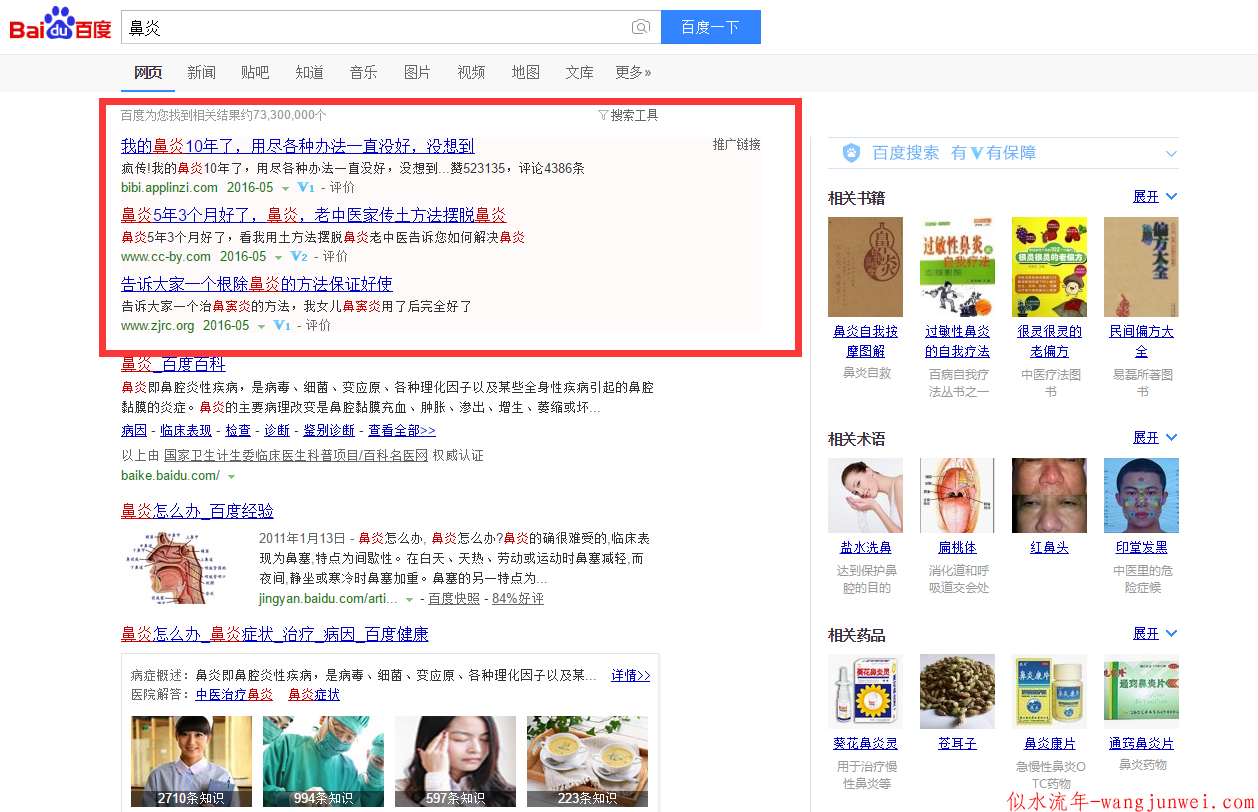This screenshot has width=1258, height=812.
Task: Expand arrow next to baike.baidu.com
Action: [x=231, y=477]
